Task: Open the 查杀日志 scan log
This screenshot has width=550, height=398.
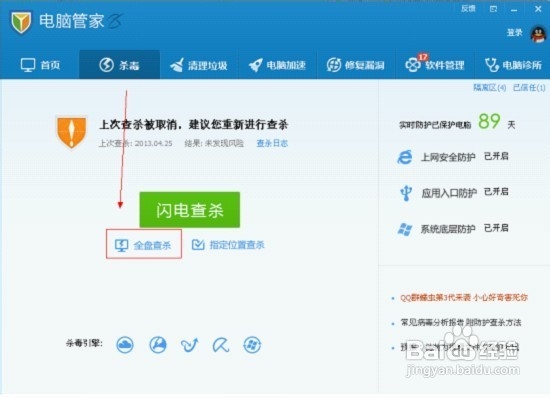Action: tap(272, 143)
